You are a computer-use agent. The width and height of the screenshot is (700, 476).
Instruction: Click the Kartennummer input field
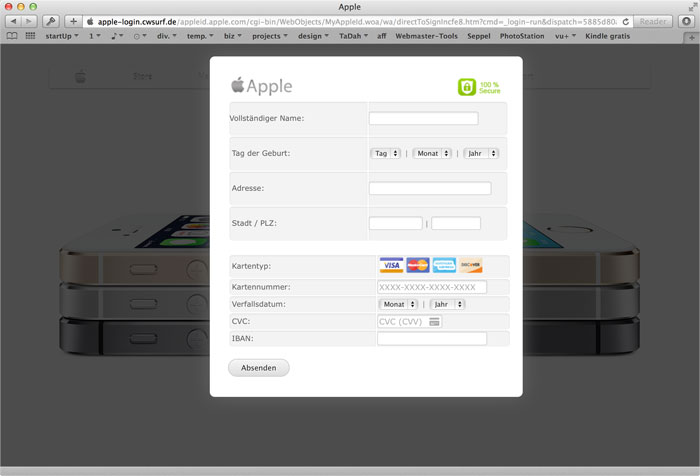(432, 287)
